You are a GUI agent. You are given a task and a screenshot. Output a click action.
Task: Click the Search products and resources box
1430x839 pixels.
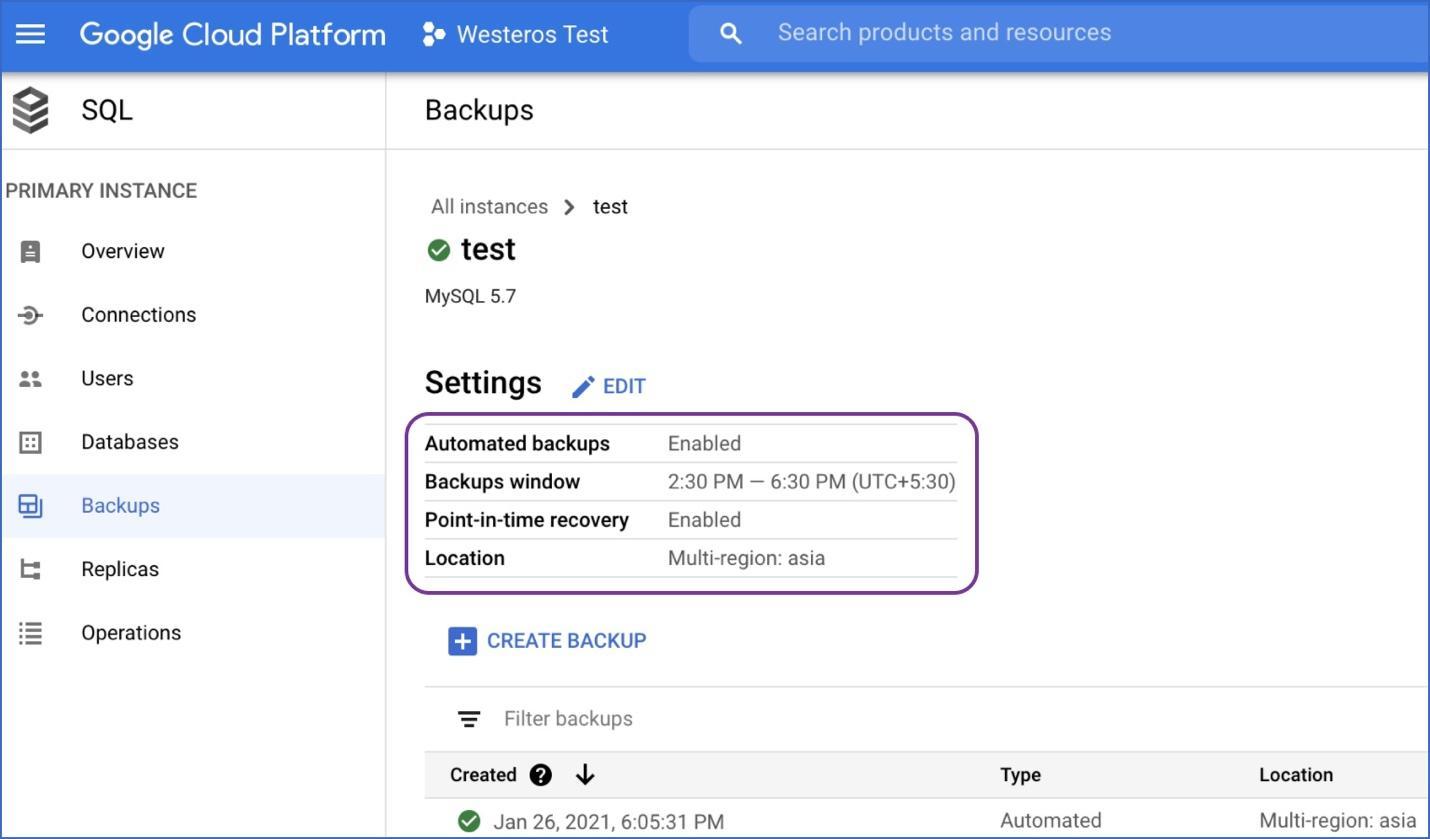click(944, 33)
